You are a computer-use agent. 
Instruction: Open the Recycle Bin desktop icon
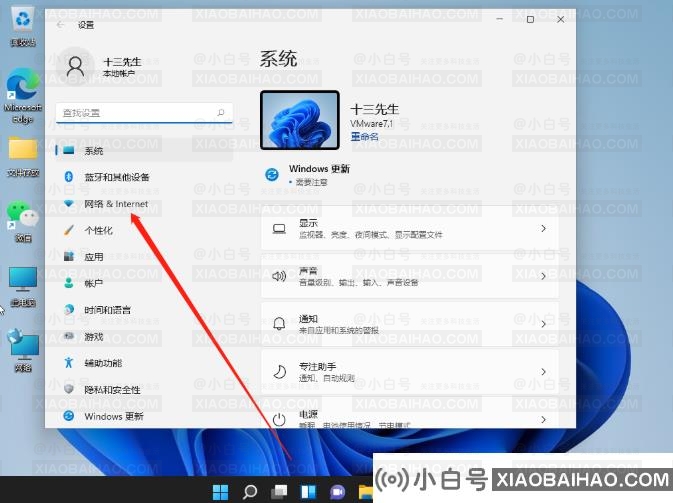22,27
